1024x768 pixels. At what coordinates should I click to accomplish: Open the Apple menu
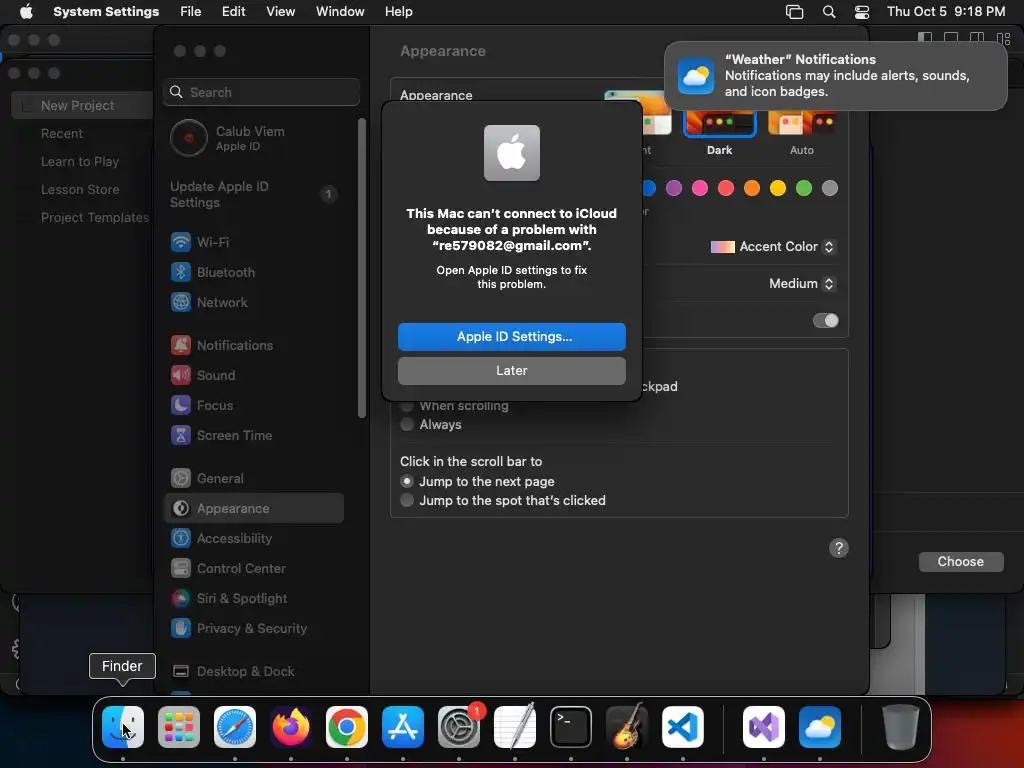click(26, 12)
